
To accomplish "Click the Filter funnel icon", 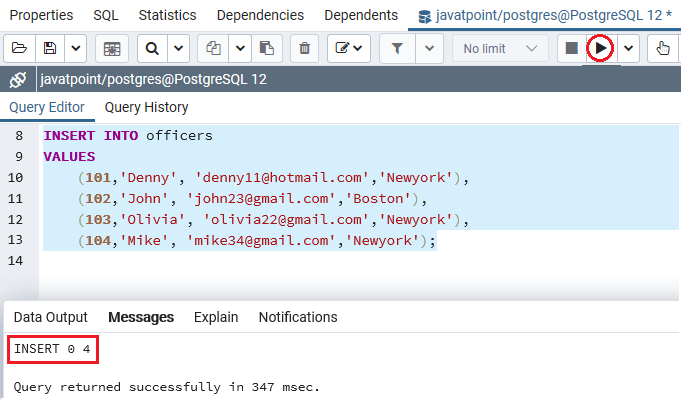I will [398, 48].
